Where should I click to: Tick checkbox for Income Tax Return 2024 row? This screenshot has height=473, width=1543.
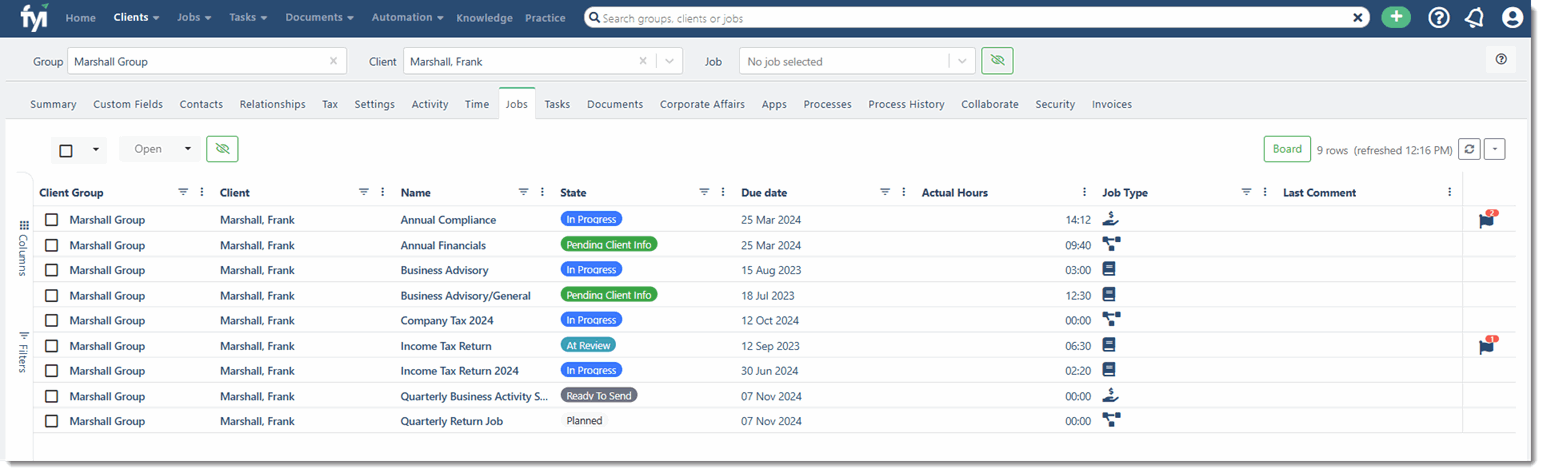(51, 371)
